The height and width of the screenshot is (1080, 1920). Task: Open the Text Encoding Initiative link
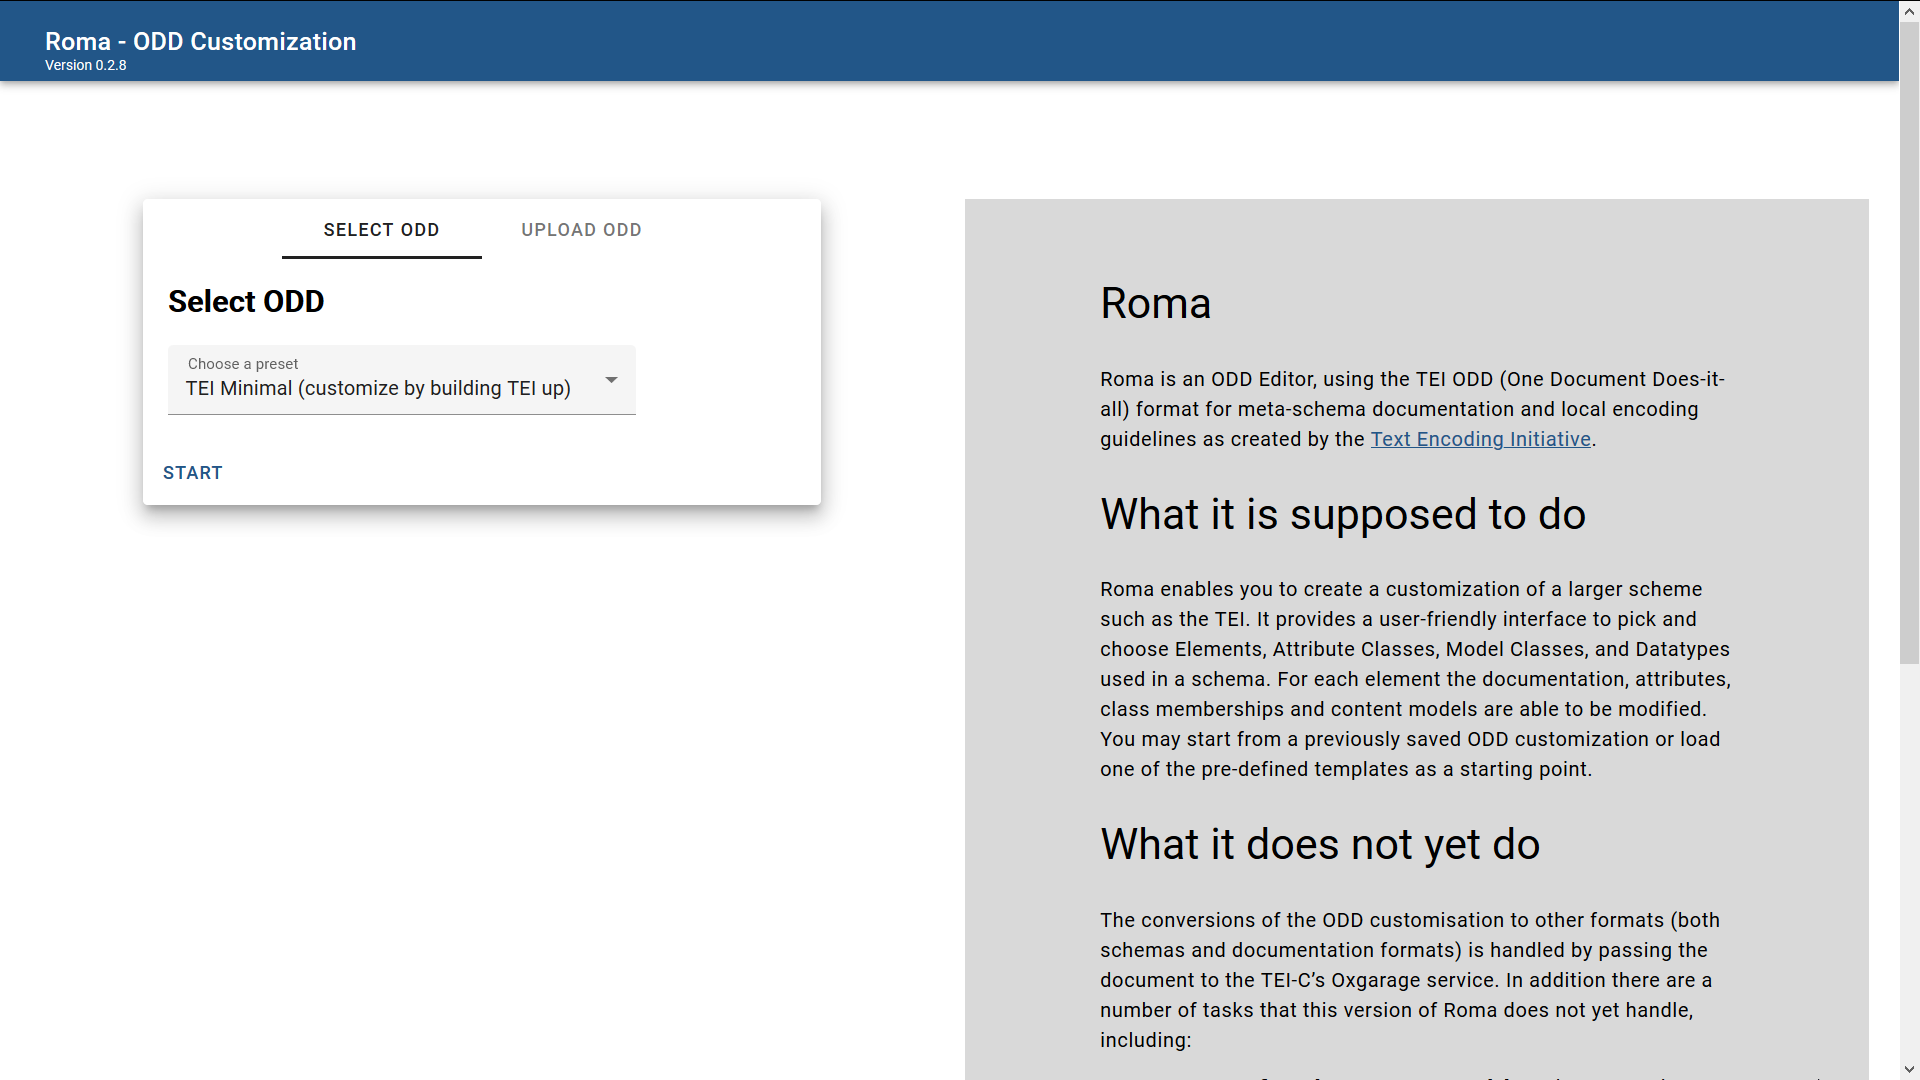point(1480,439)
